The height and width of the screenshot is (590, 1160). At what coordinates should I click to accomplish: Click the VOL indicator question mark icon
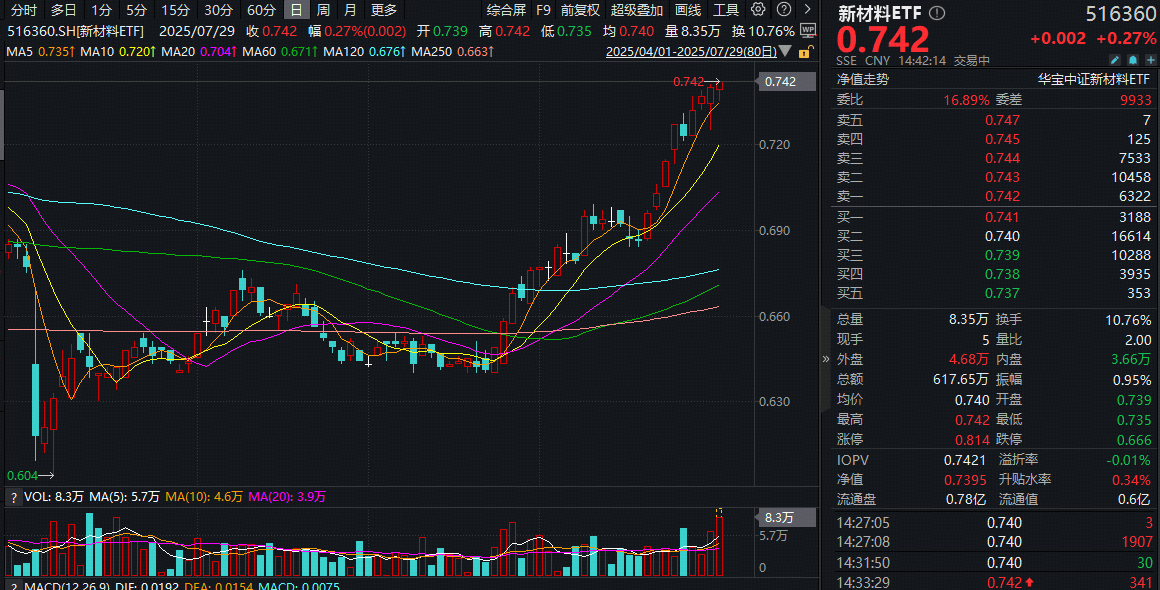(13, 498)
